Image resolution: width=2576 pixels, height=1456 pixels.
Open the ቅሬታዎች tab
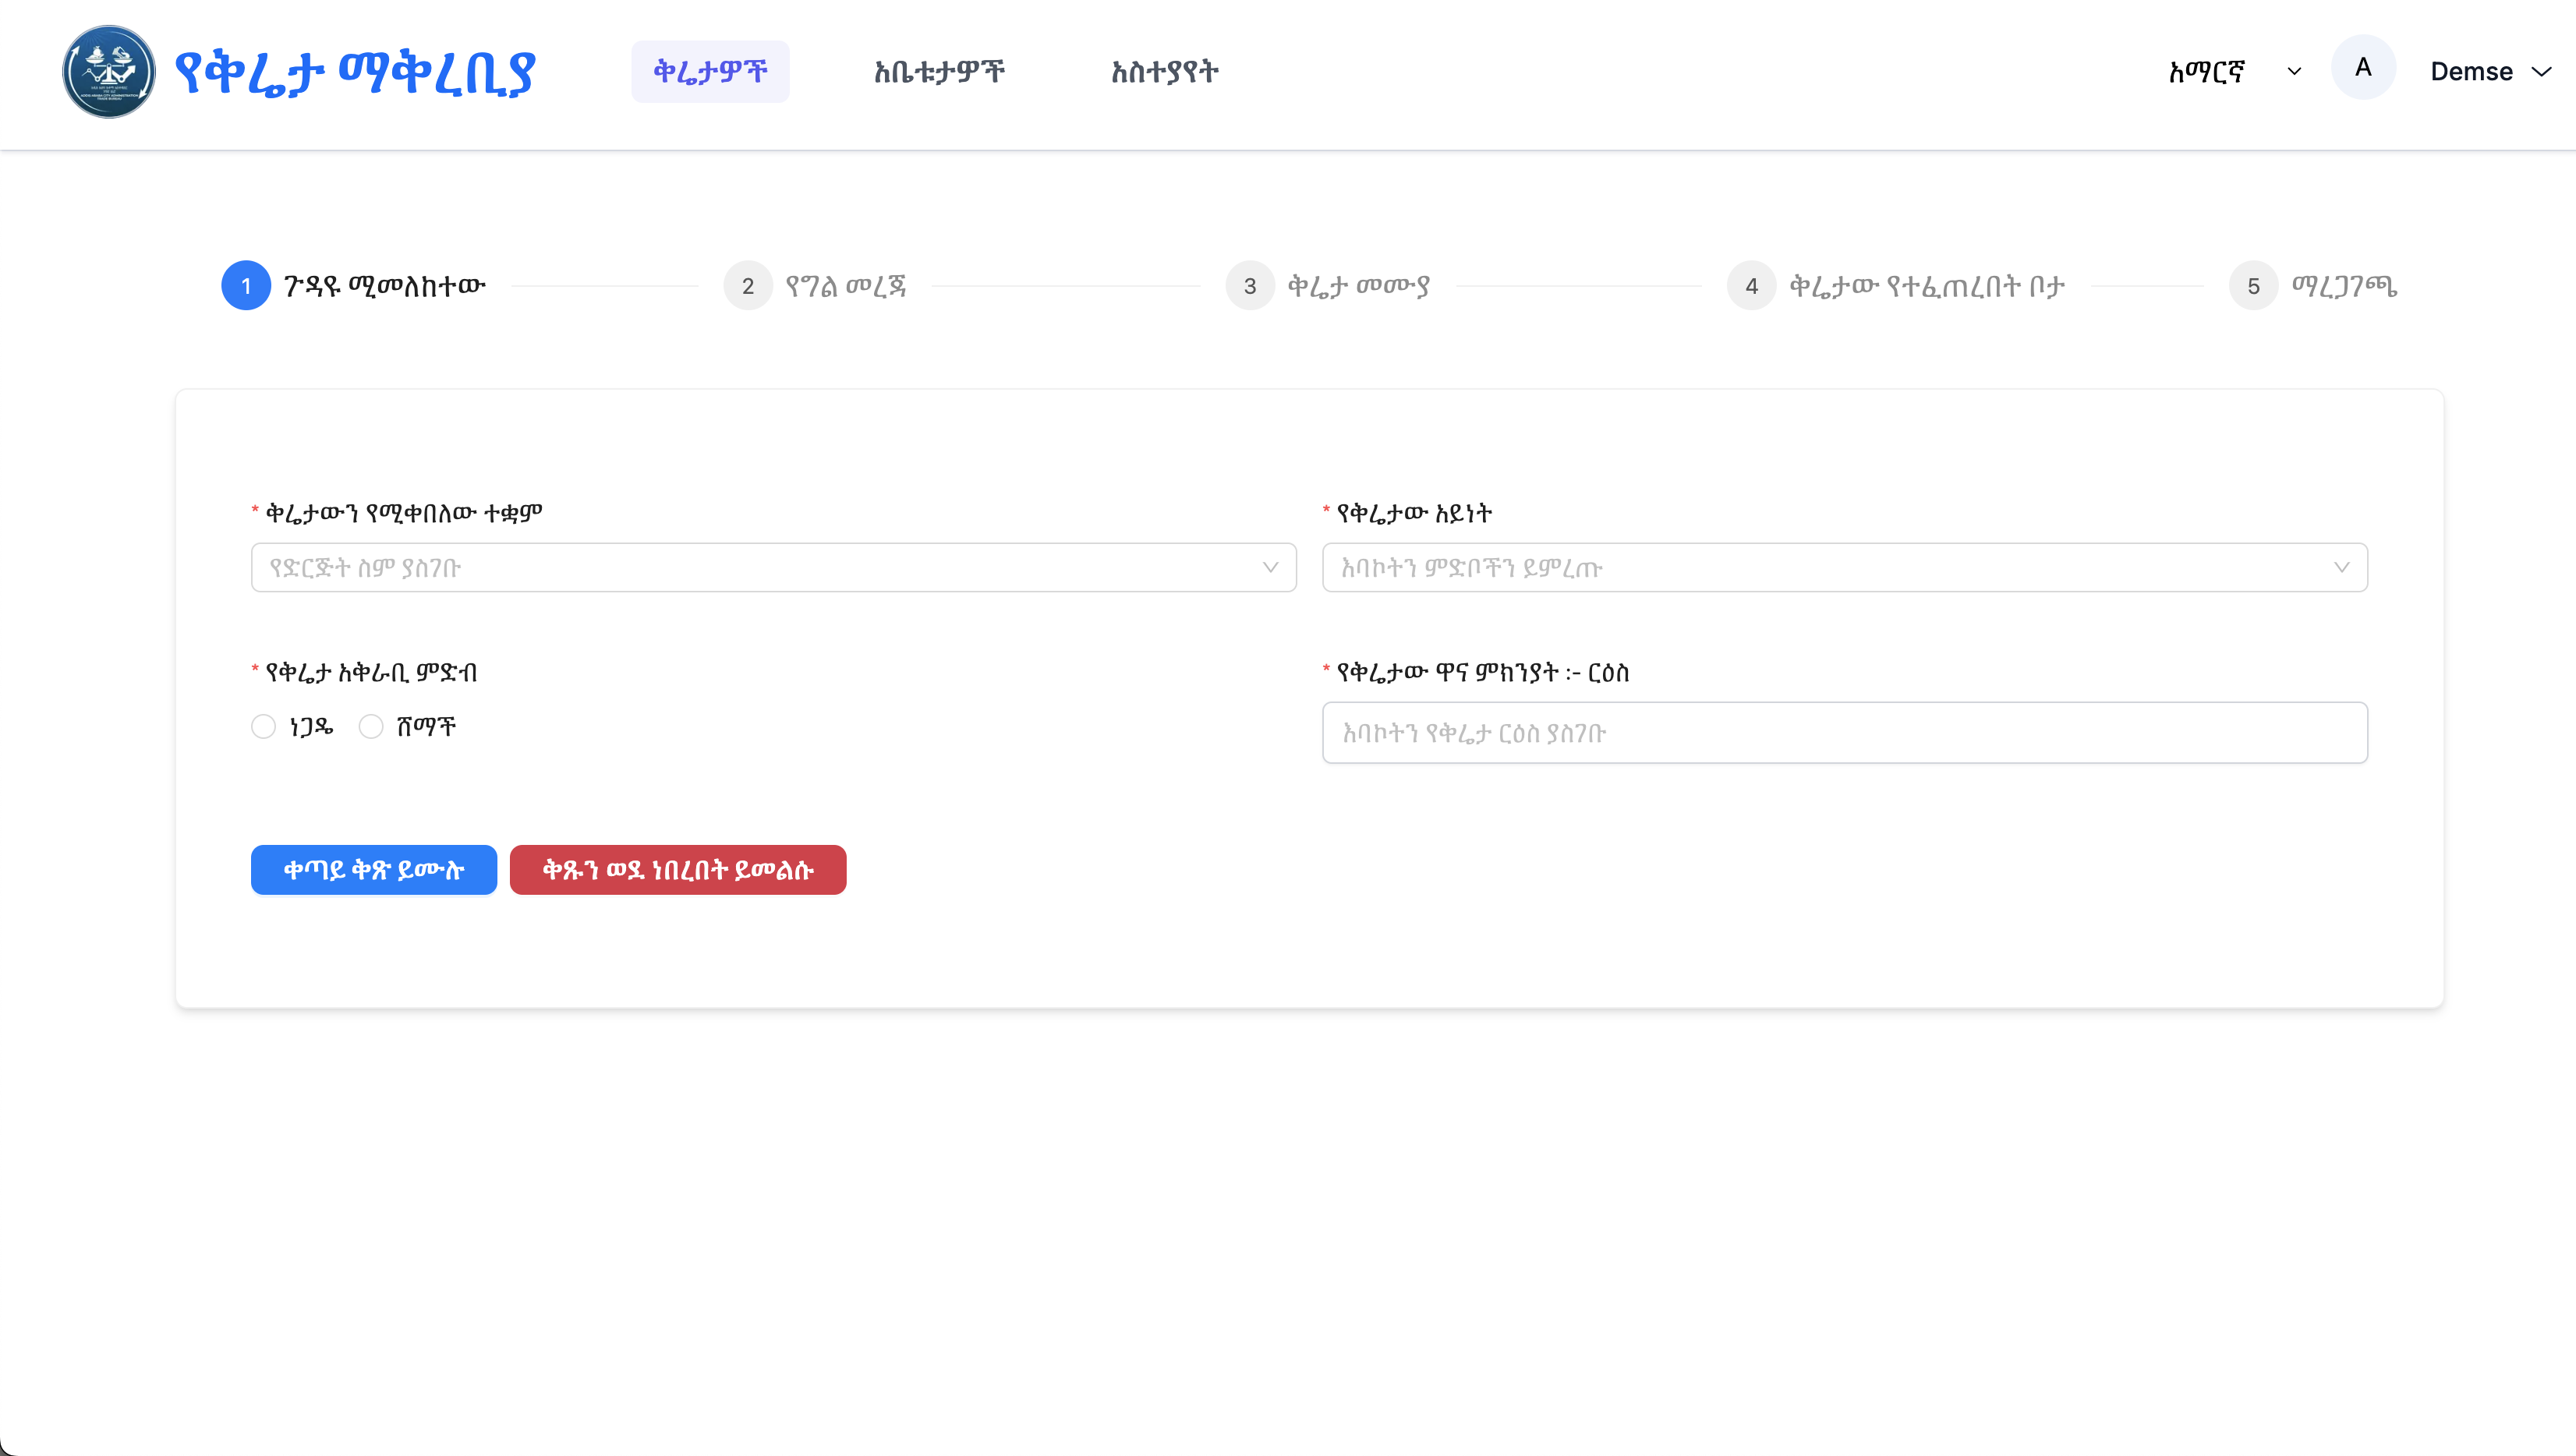[710, 71]
